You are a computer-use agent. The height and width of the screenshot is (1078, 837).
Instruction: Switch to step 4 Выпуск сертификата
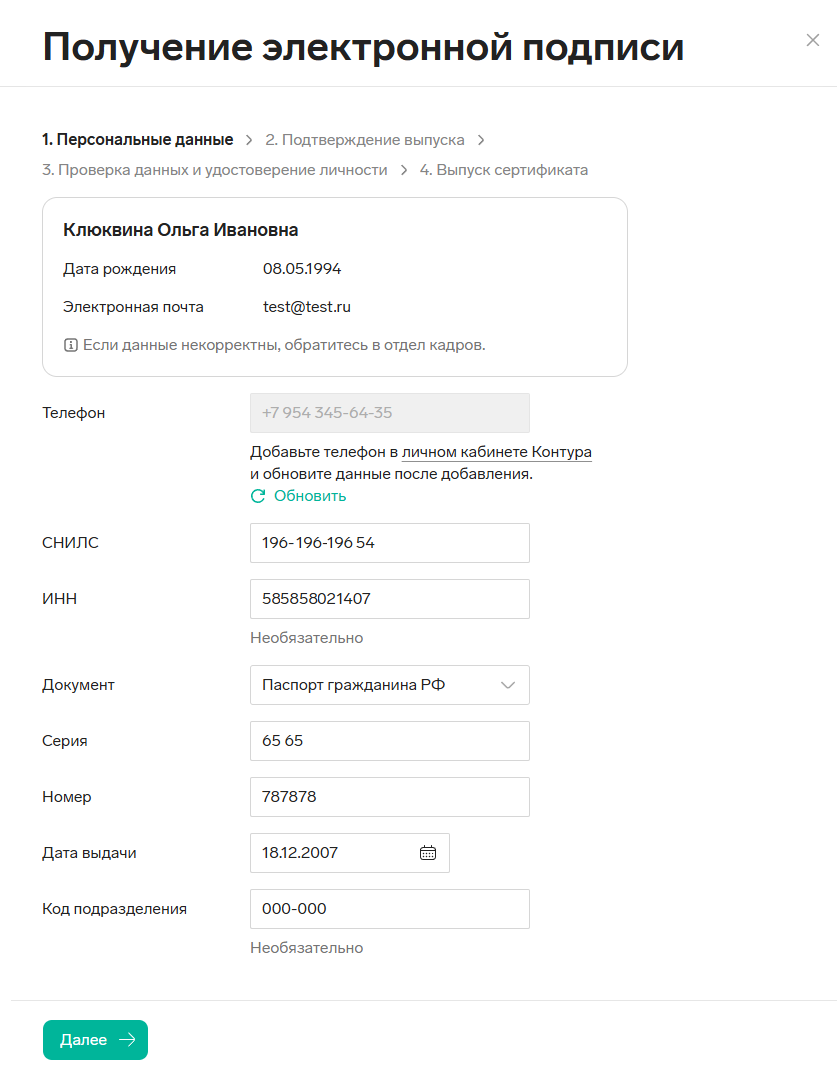coord(504,170)
